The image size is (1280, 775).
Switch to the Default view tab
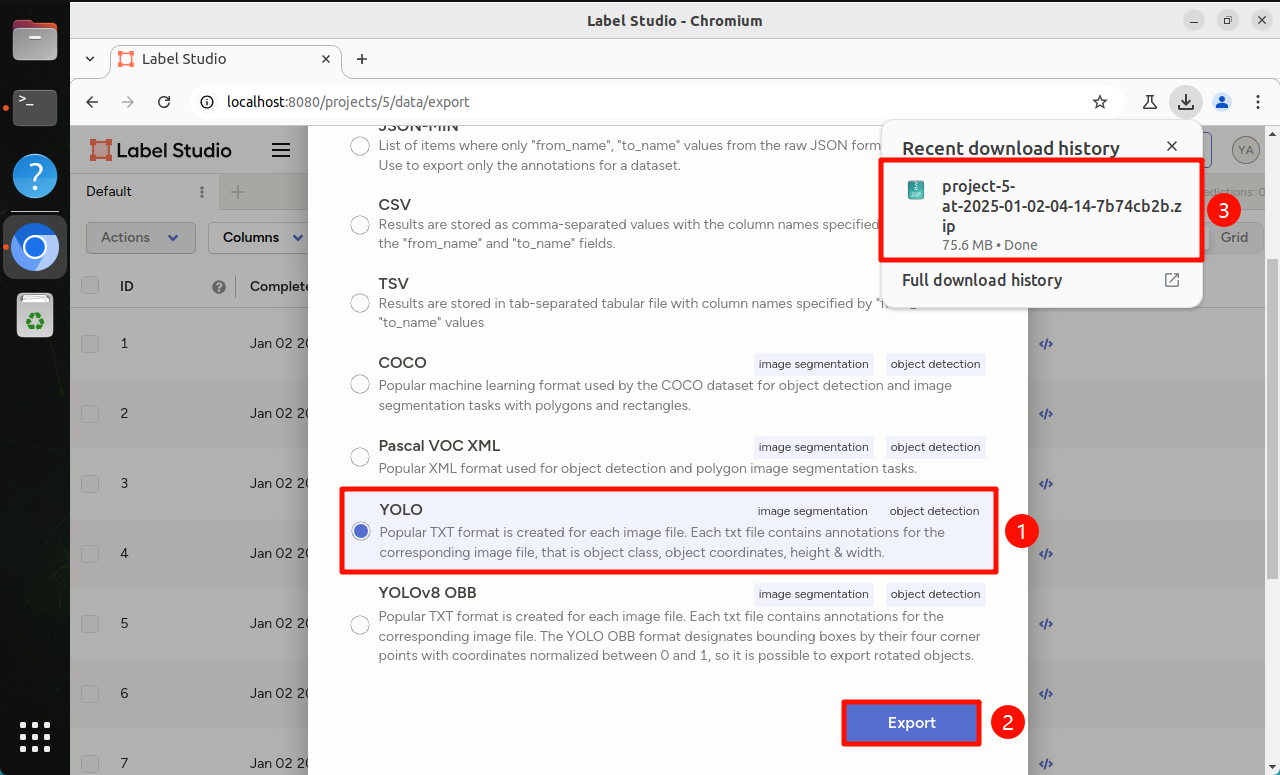[109, 192]
